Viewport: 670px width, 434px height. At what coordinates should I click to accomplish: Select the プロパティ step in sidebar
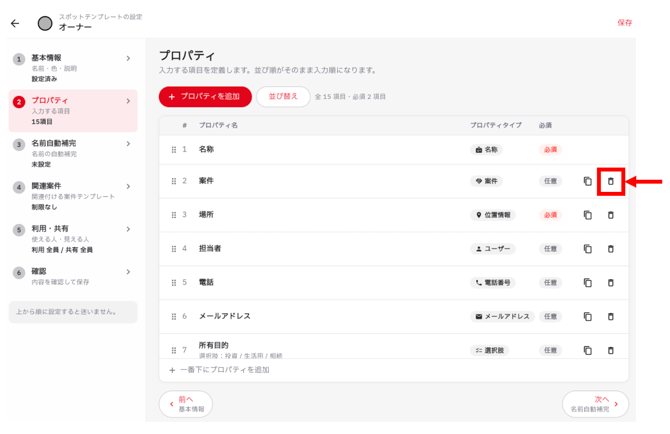point(73,111)
